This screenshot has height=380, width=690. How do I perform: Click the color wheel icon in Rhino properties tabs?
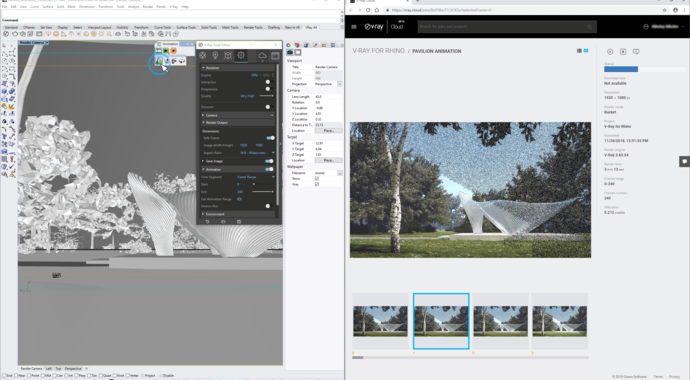point(289,45)
